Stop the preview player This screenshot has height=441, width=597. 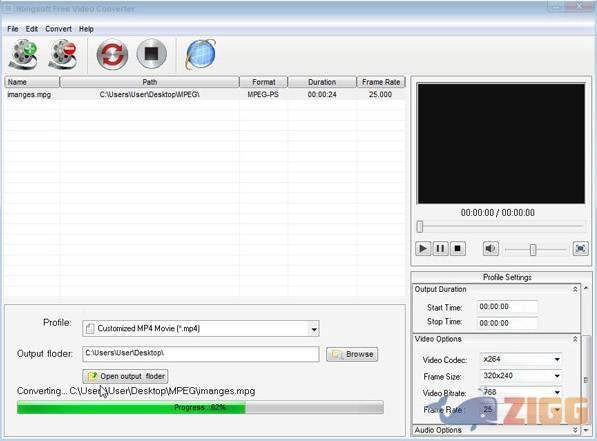tap(458, 249)
